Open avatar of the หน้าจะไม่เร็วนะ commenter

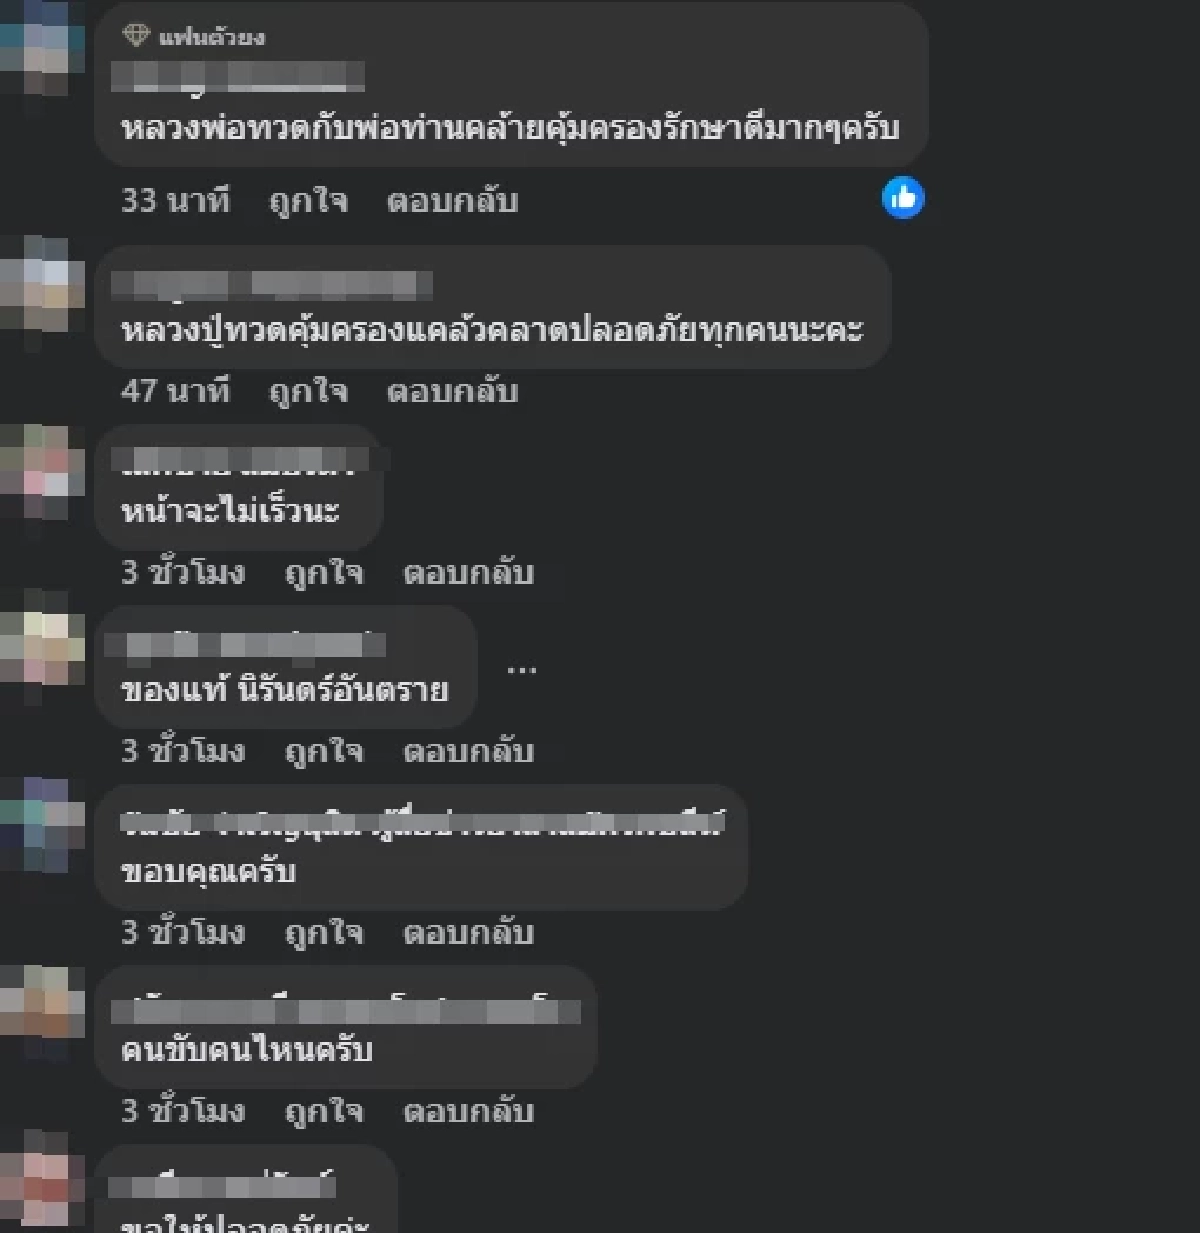[x=40, y=472]
